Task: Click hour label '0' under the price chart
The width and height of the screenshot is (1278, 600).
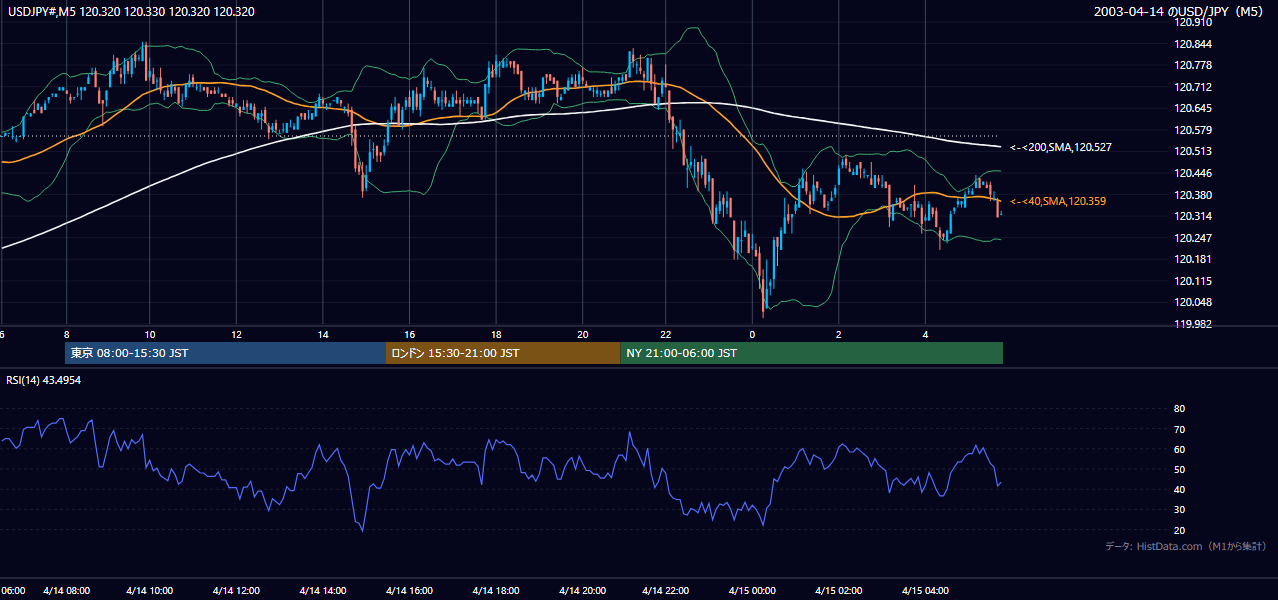Action: click(752, 334)
